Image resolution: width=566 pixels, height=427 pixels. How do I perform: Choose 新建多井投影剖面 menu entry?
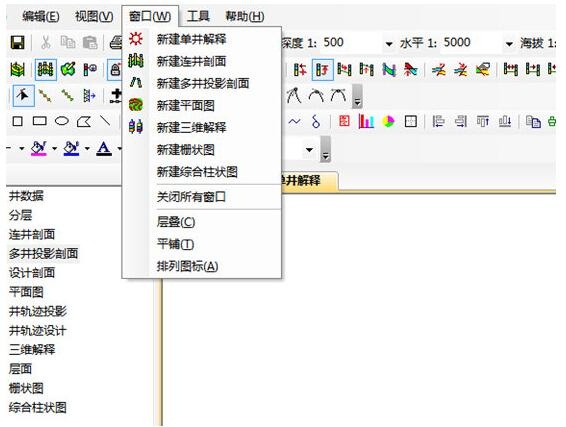pyautogui.click(x=202, y=83)
